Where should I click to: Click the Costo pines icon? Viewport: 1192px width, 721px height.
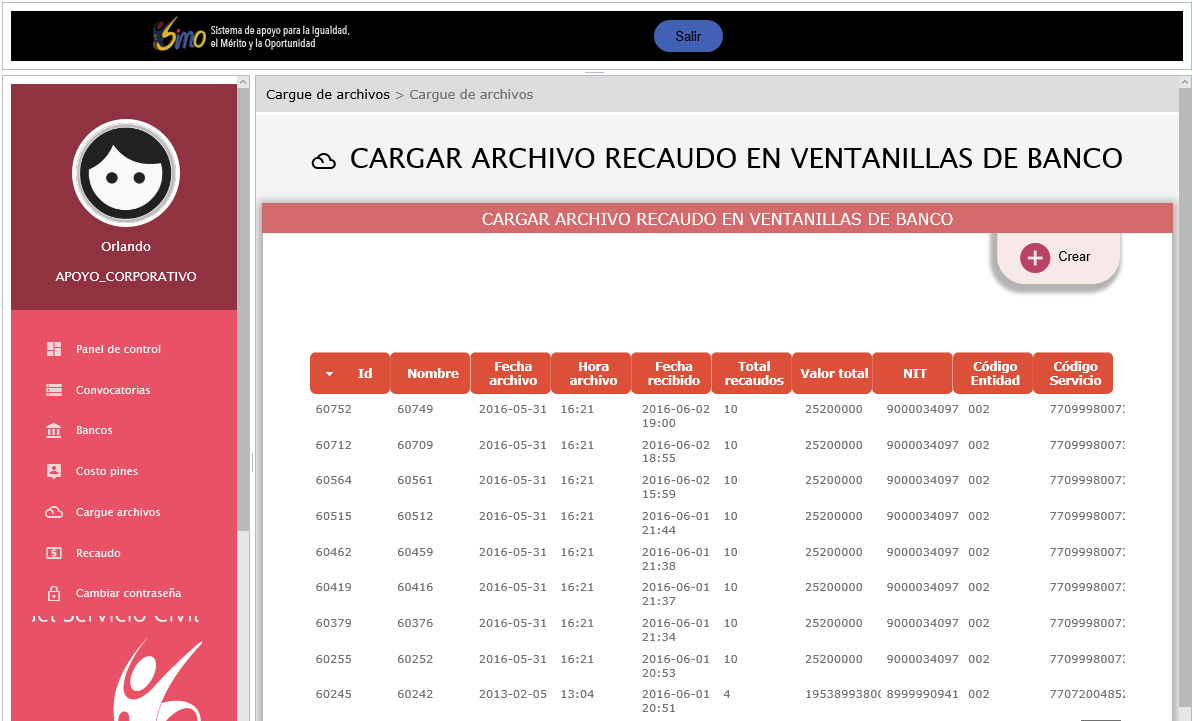click(x=54, y=471)
